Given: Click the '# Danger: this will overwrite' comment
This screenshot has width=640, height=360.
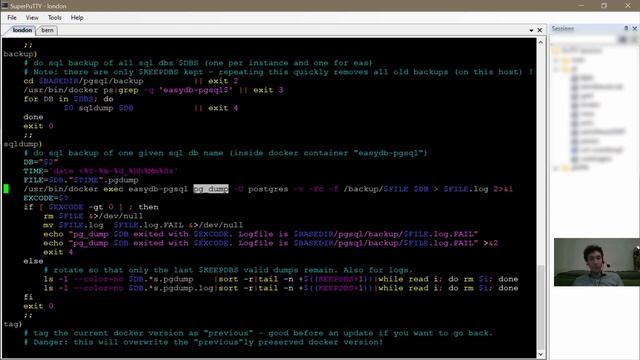Looking at the screenshot, I should pyautogui.click(x=203, y=342).
